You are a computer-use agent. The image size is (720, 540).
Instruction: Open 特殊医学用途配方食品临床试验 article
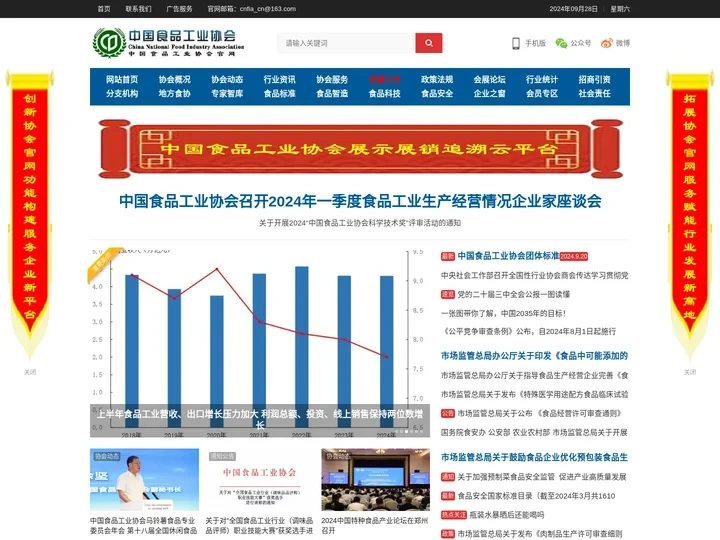(x=534, y=394)
